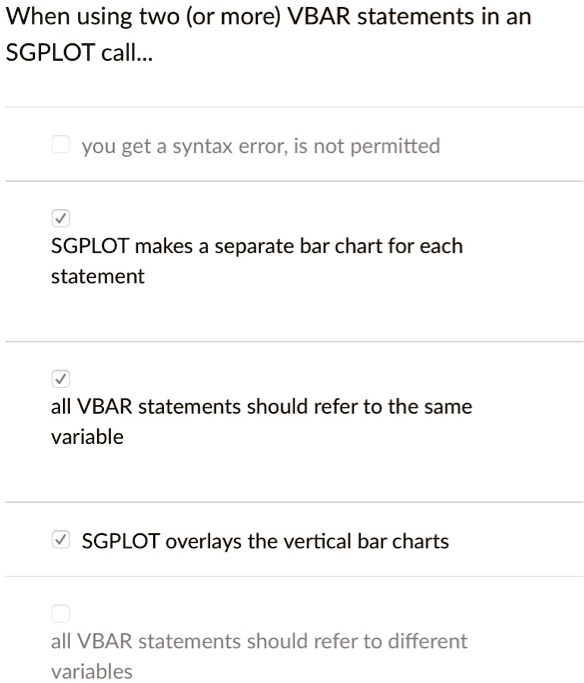Check the "you get a syntax error" checkbox
This screenshot has height=683, width=584.
[x=61, y=144]
